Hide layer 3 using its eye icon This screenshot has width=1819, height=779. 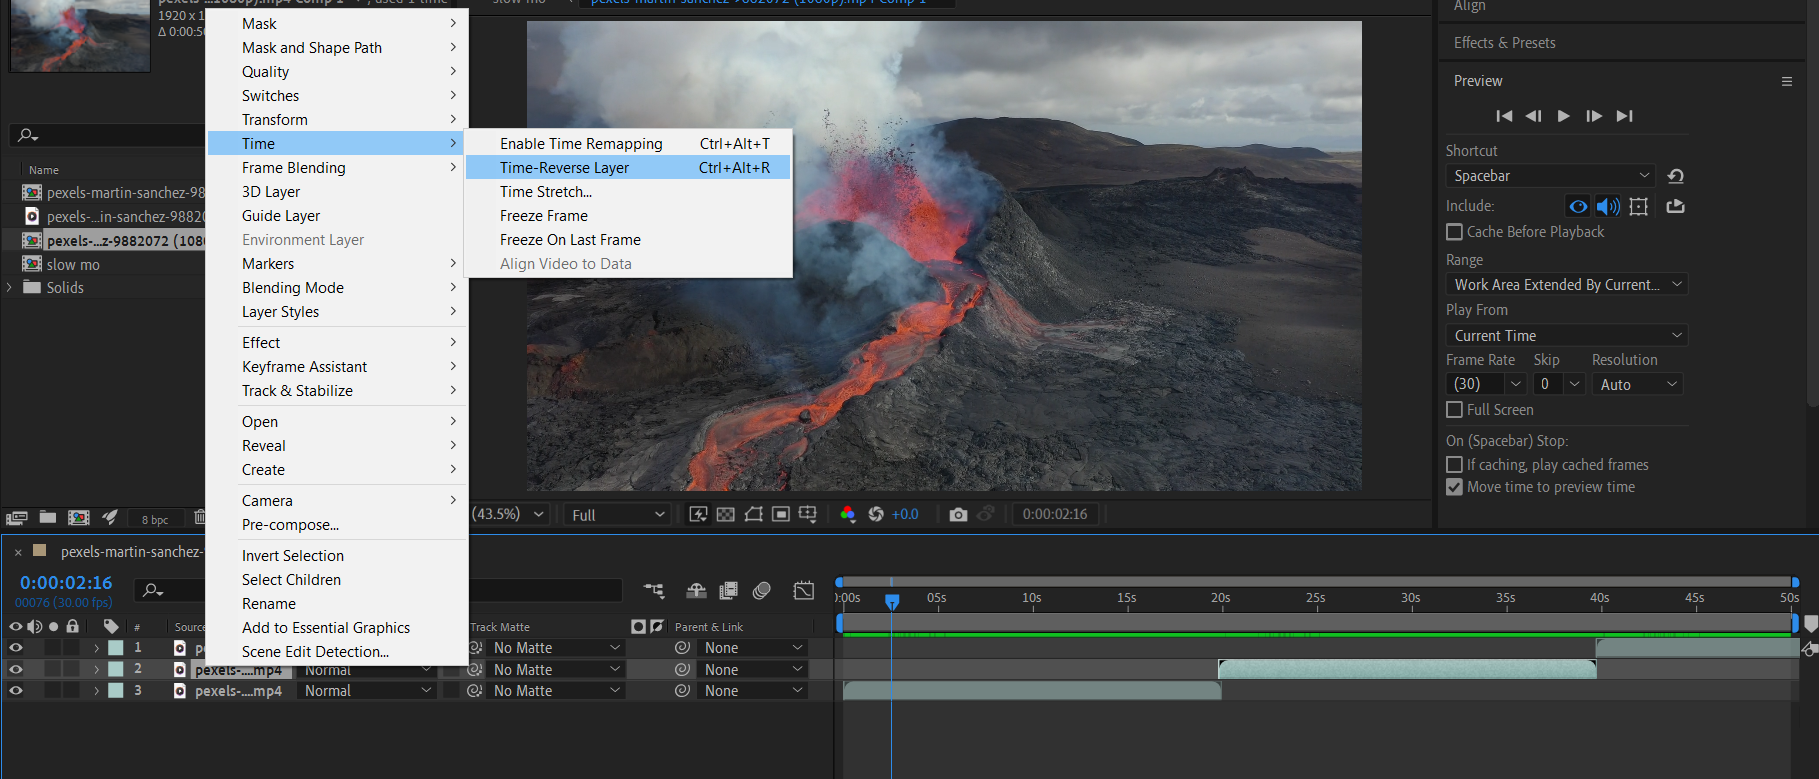point(16,691)
